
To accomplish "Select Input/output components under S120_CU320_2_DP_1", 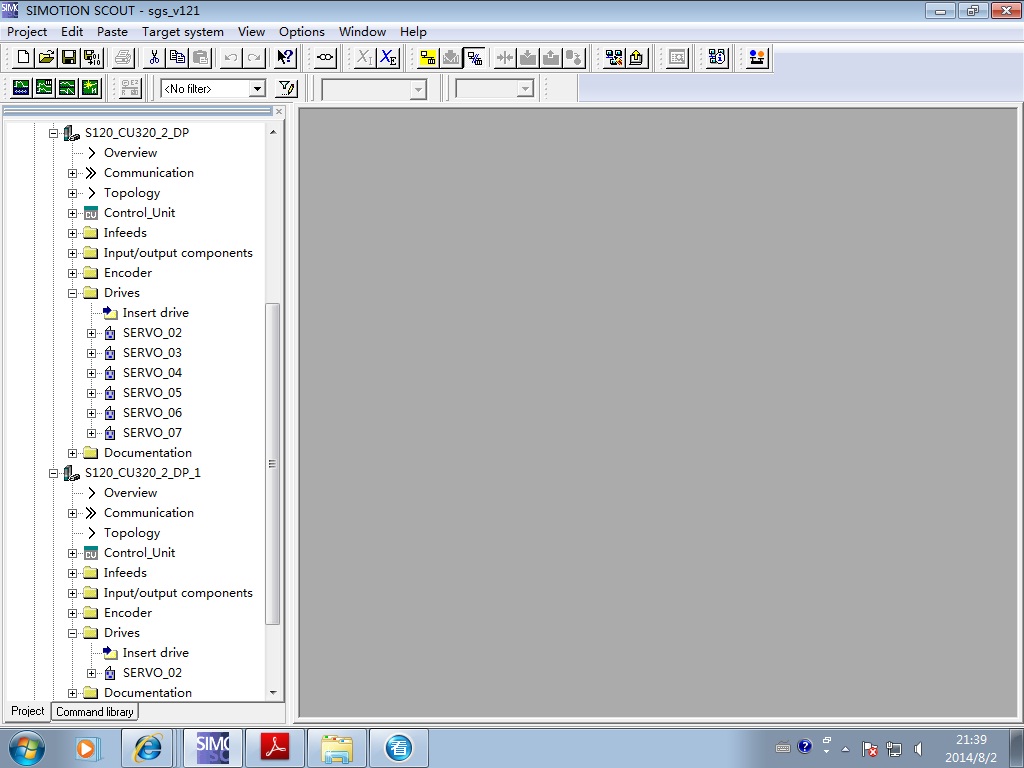I will coord(178,593).
